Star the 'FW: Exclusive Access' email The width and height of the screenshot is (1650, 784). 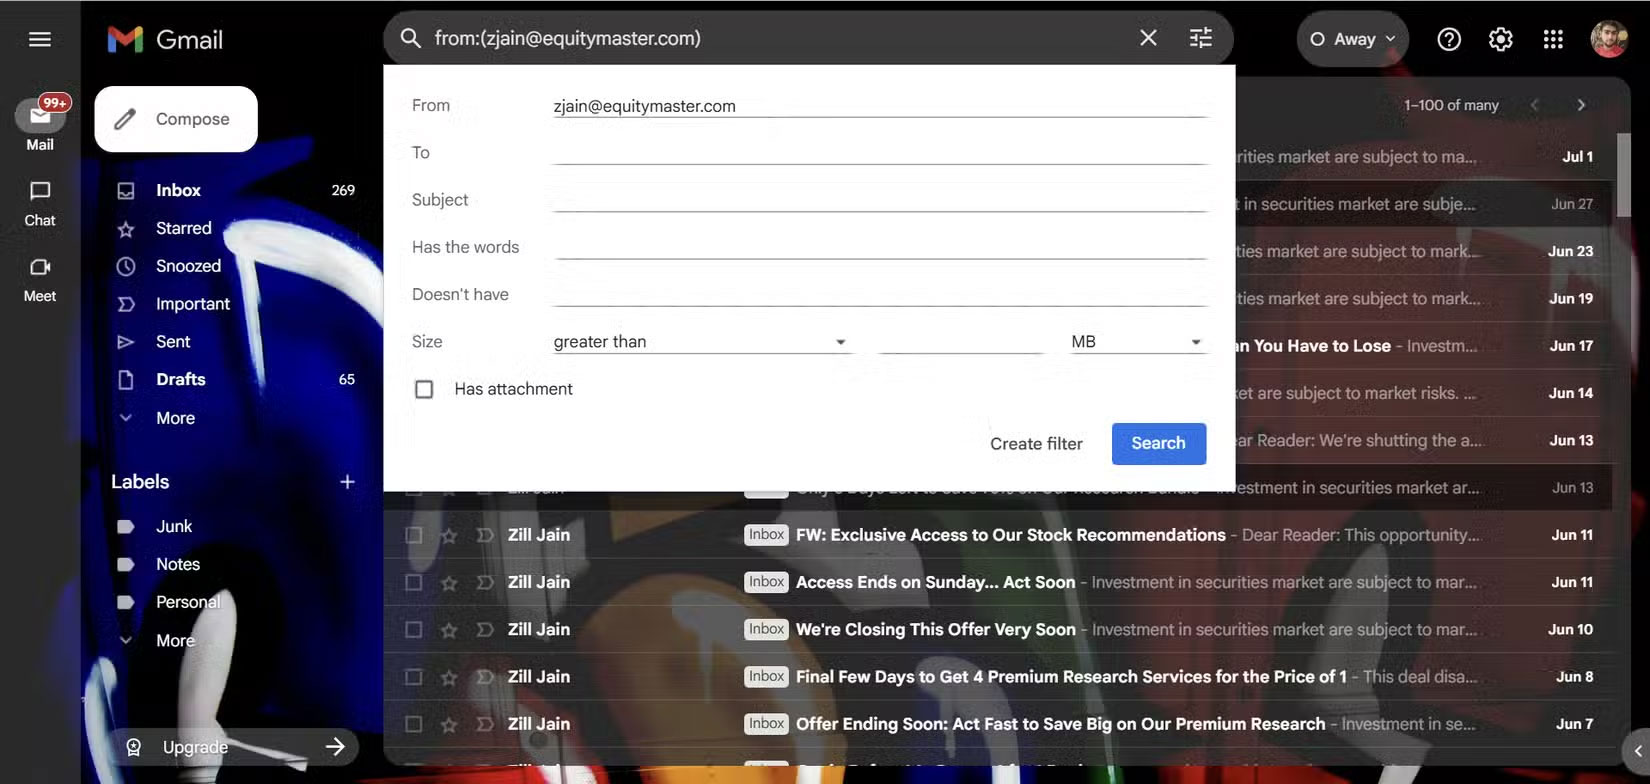tap(449, 536)
